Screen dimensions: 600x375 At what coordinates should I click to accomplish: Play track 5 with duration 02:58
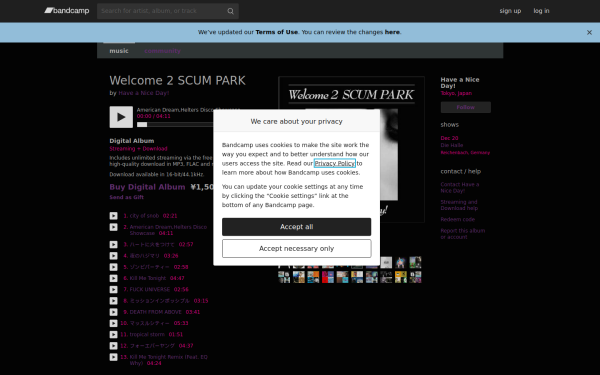tap(114, 267)
